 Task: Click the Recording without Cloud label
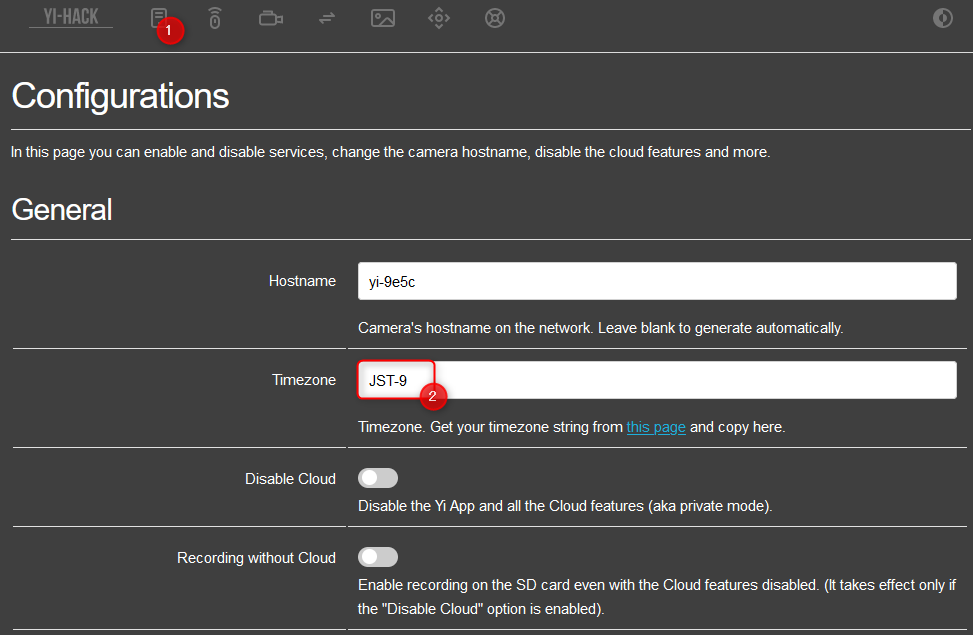(x=256, y=557)
